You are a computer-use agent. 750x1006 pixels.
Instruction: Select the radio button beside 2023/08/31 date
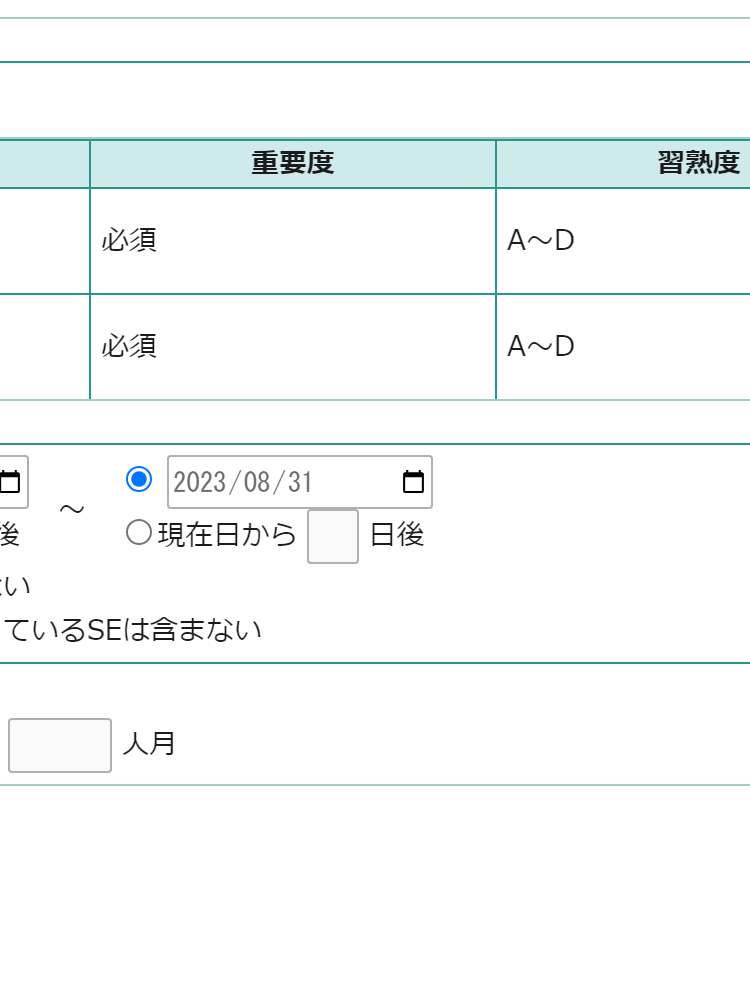tap(139, 480)
